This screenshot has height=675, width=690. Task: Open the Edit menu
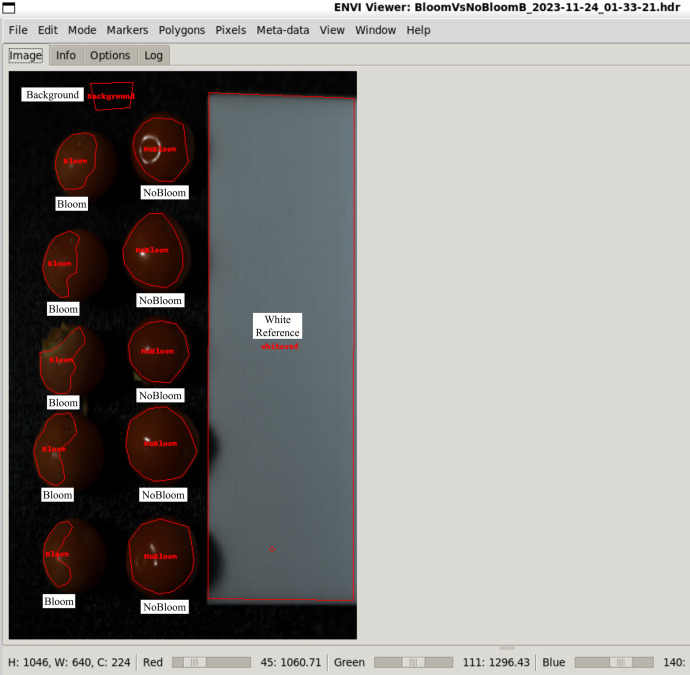[x=48, y=30]
